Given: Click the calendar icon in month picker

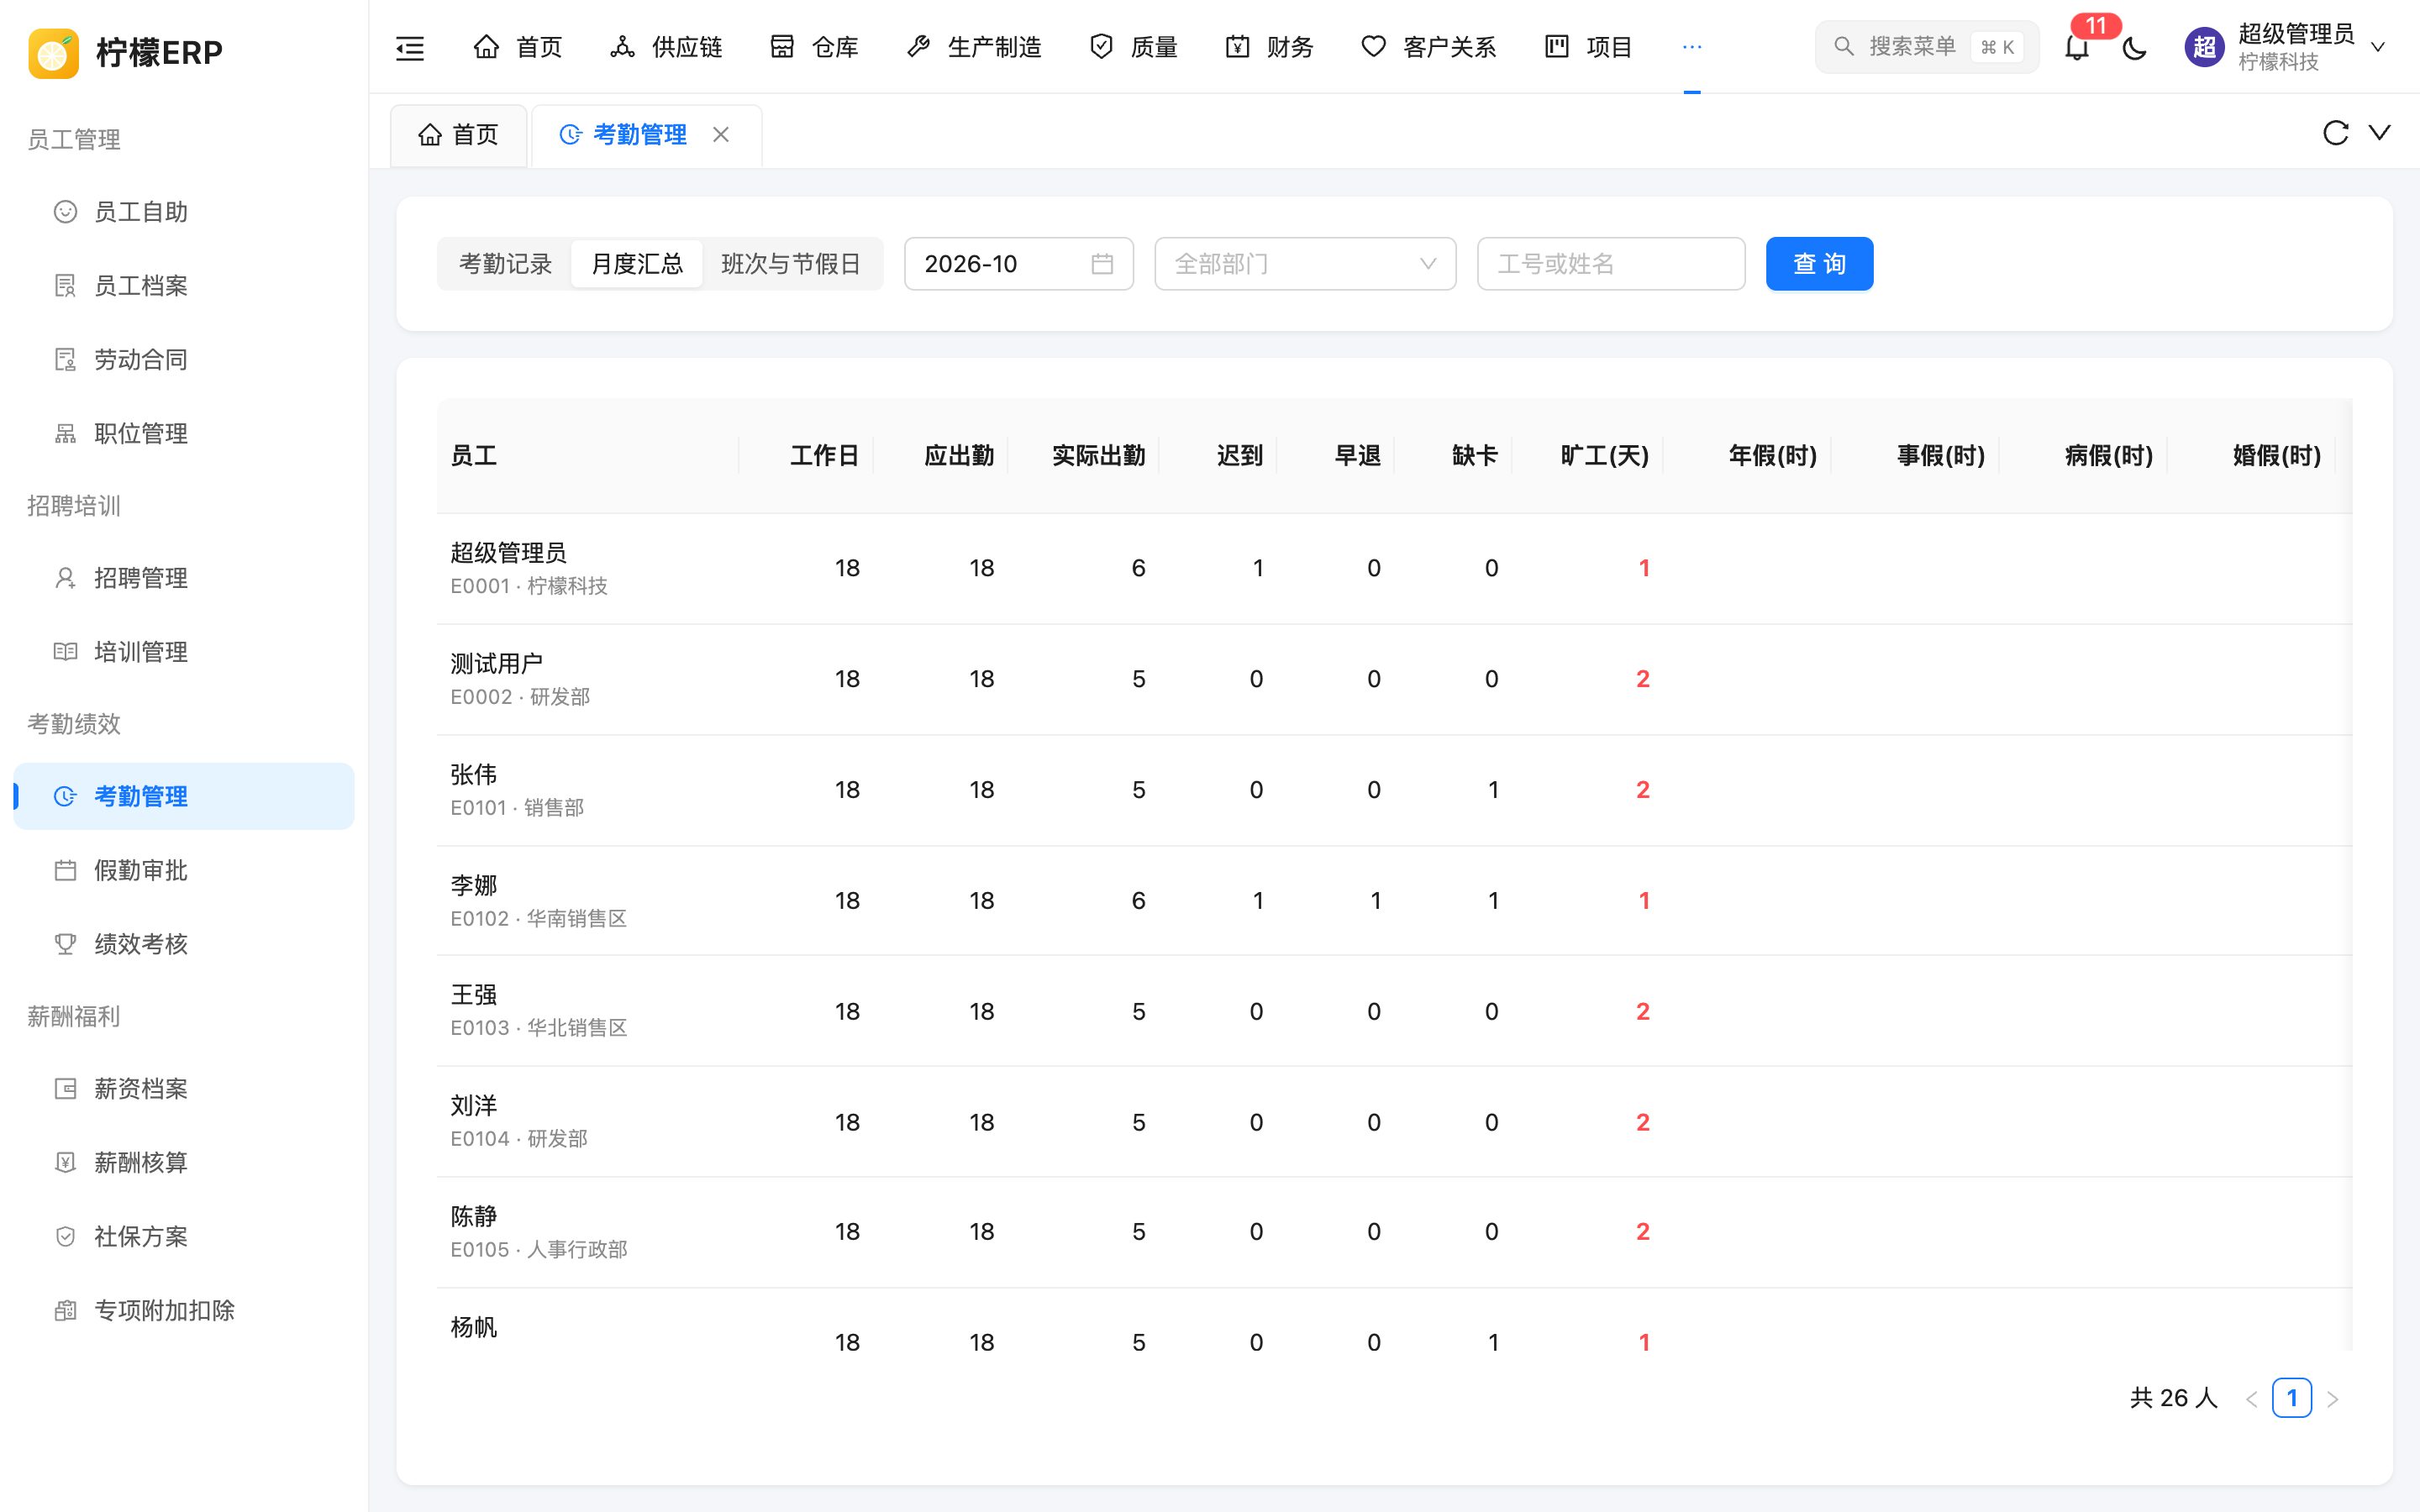Looking at the screenshot, I should pyautogui.click(x=1102, y=264).
